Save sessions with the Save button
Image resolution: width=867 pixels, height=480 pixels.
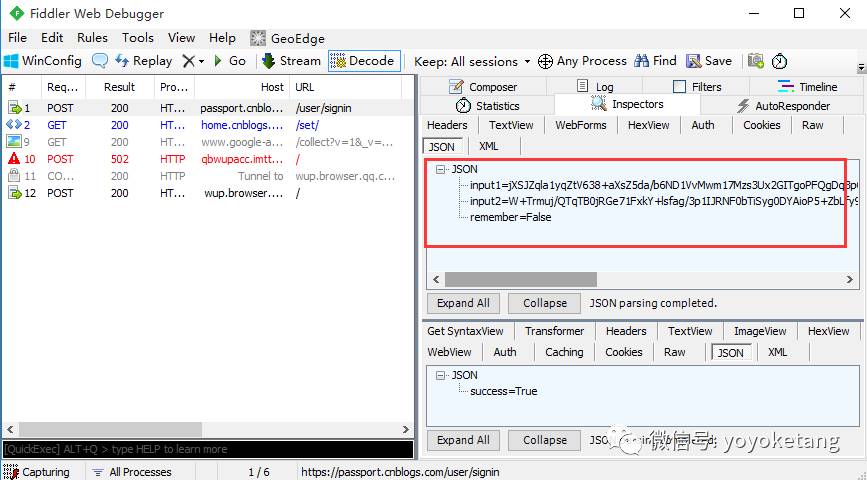click(709, 61)
